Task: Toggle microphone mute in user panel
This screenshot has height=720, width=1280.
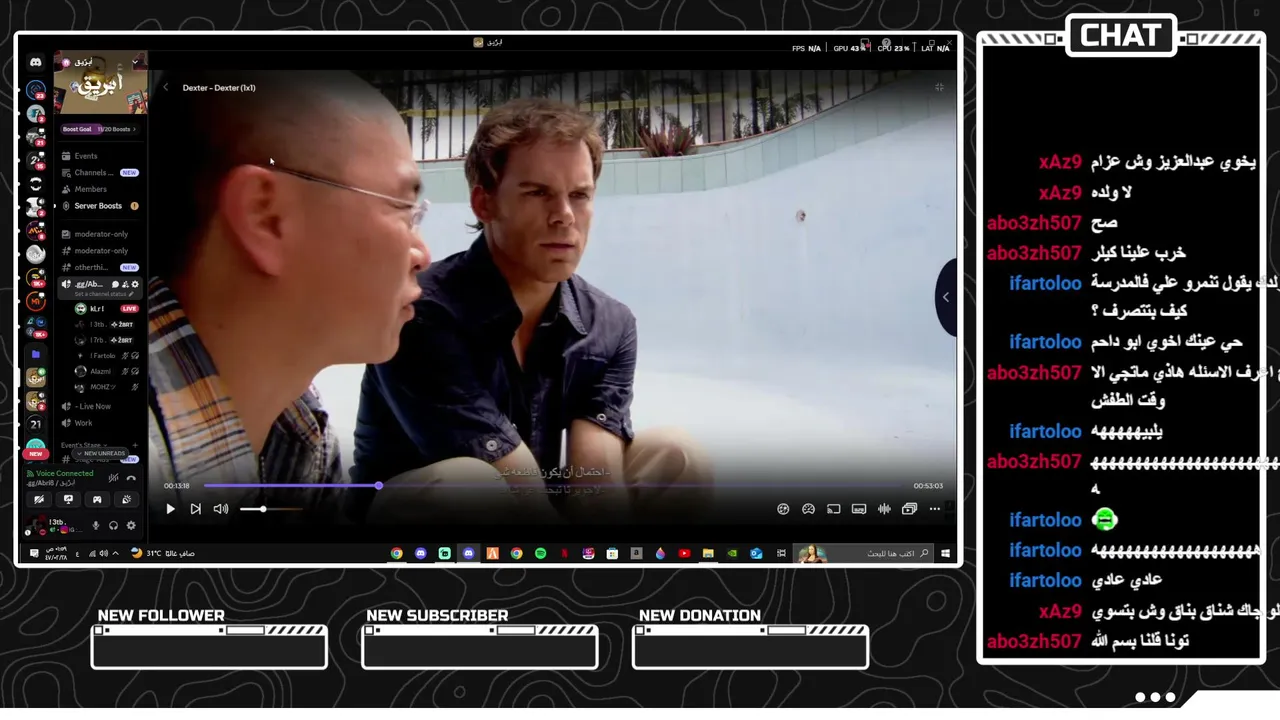Action: pyautogui.click(x=96, y=525)
